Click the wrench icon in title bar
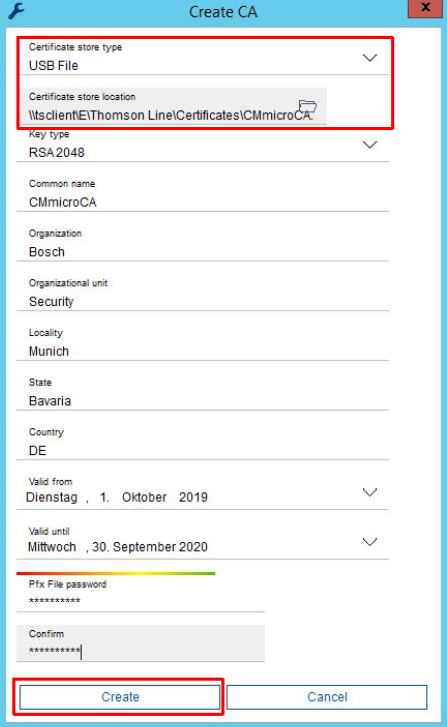The width and height of the screenshot is (447, 727). 16,11
